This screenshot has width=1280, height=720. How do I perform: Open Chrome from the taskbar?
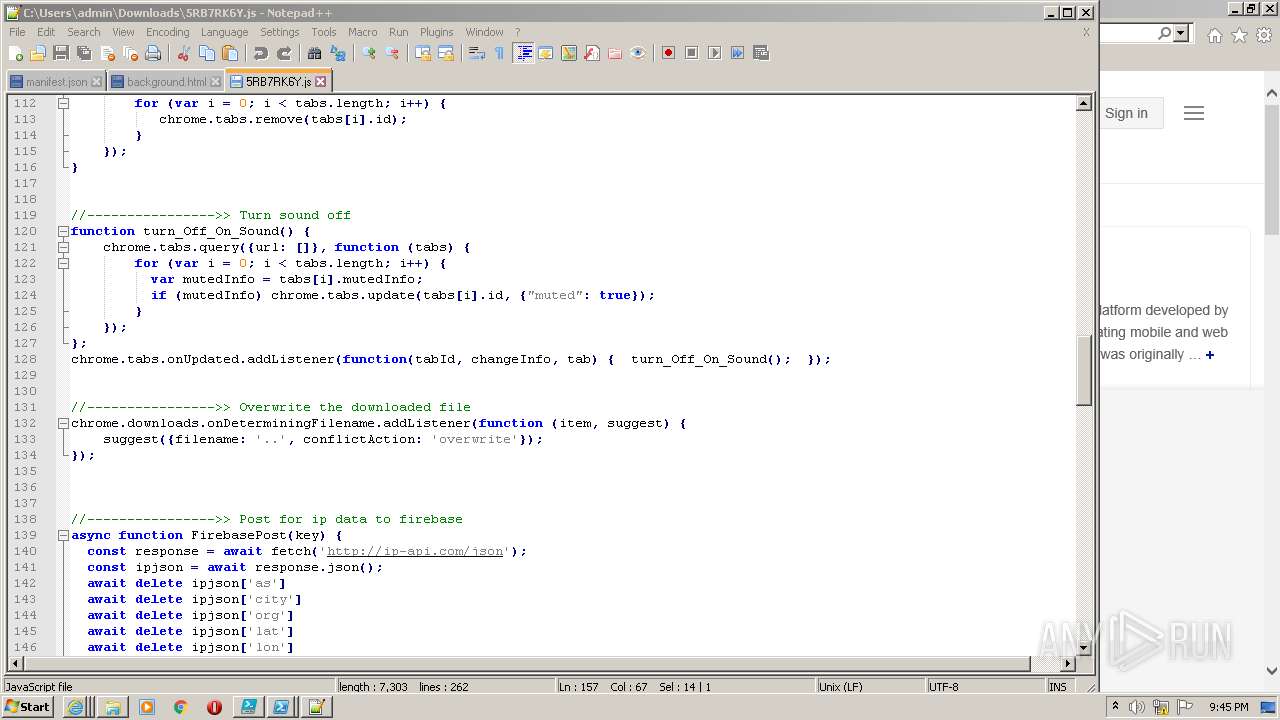(x=180, y=707)
